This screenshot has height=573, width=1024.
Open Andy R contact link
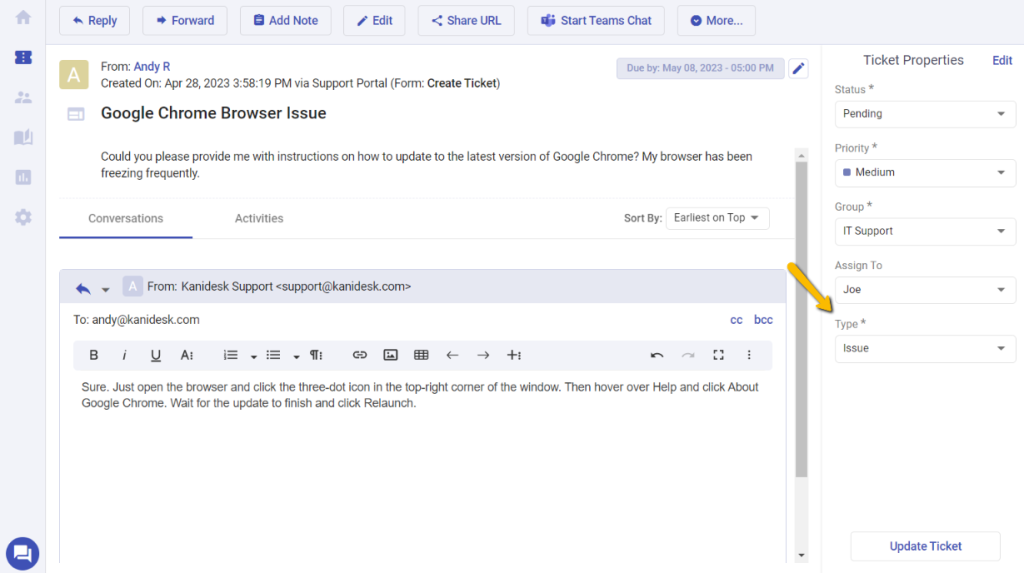pyautogui.click(x=152, y=66)
